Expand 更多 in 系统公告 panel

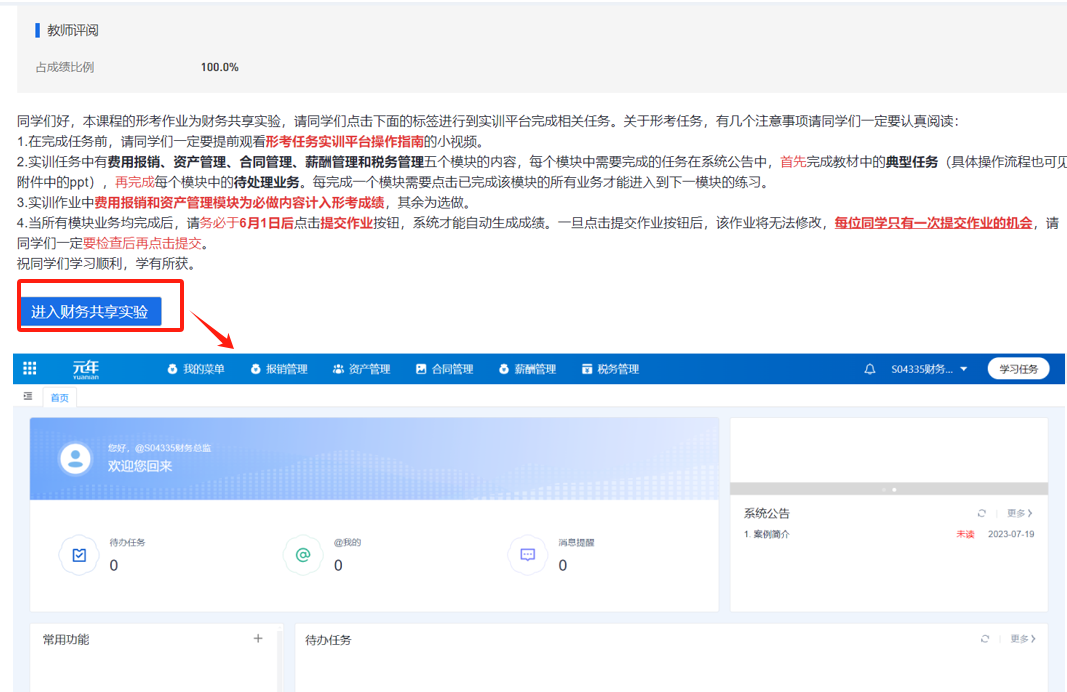tap(1020, 513)
